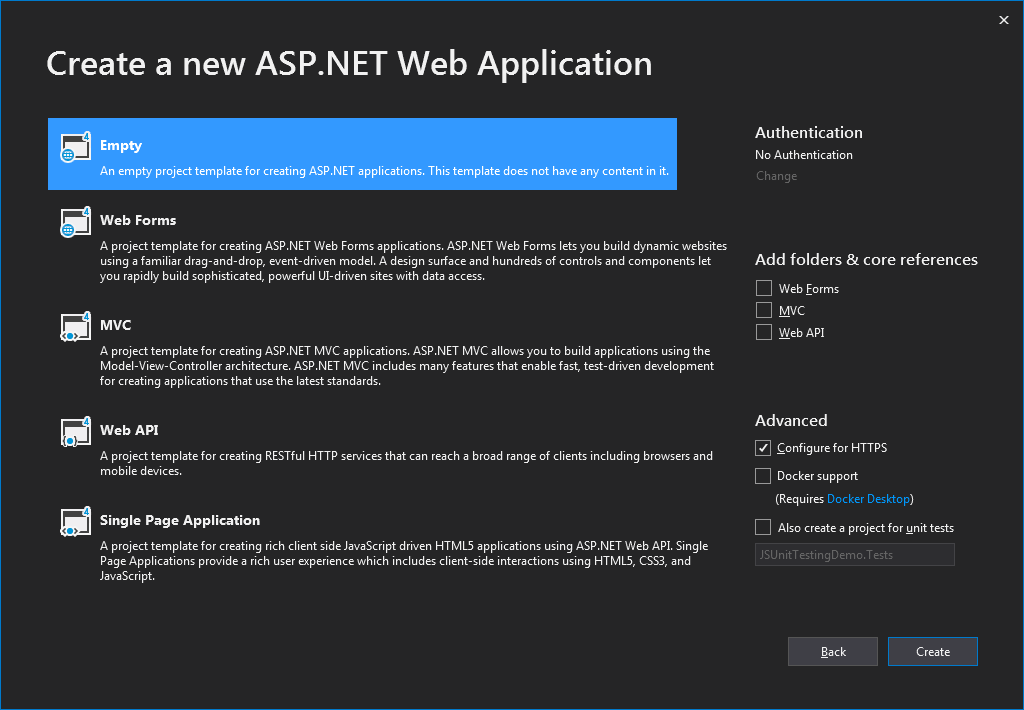Click the 'Add folders & core references' heading
The image size is (1024, 710).
(866, 259)
